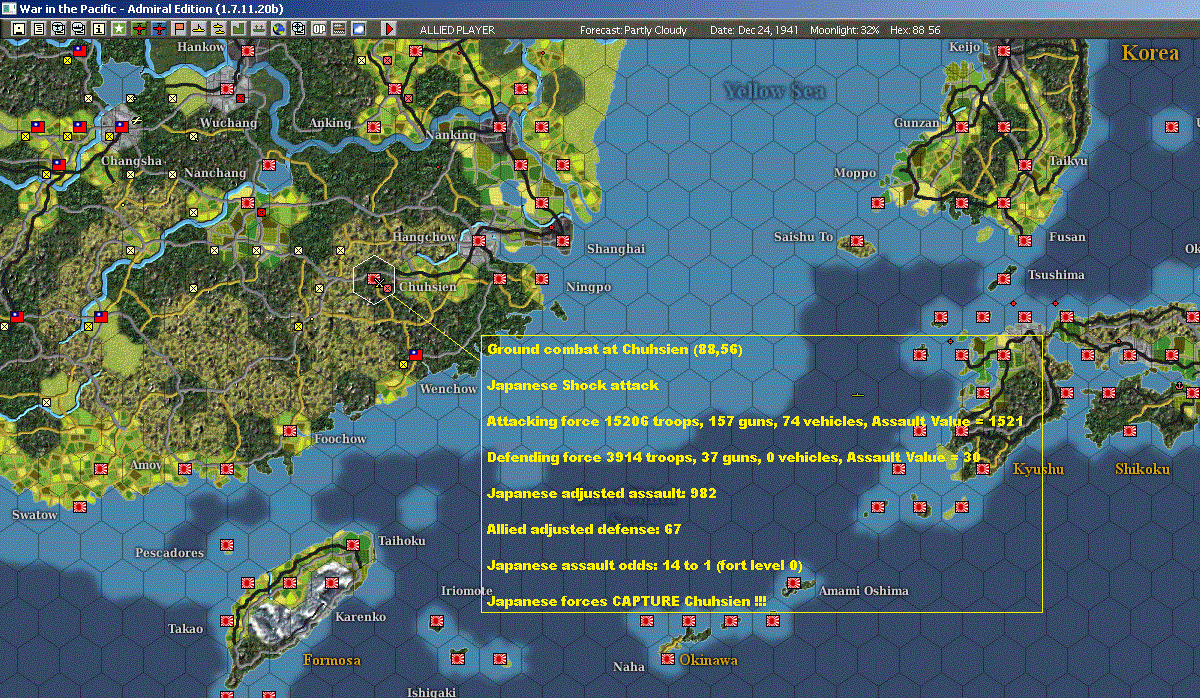
Task: Click the 'ALLIED PLAYER' status label
Action: pyautogui.click(x=457, y=30)
